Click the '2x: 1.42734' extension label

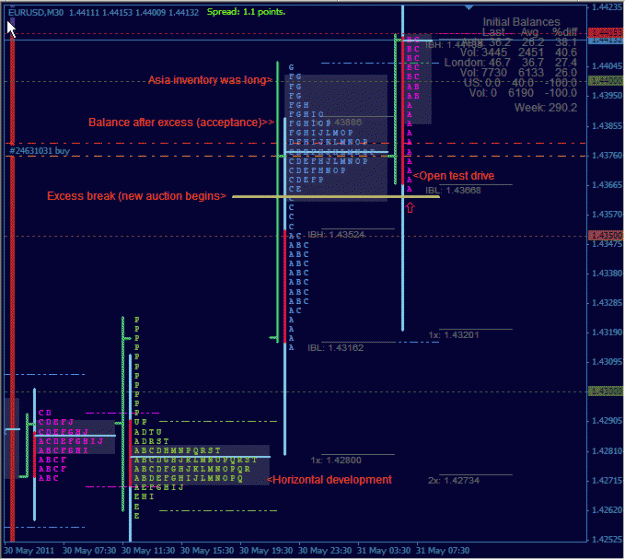454,481
